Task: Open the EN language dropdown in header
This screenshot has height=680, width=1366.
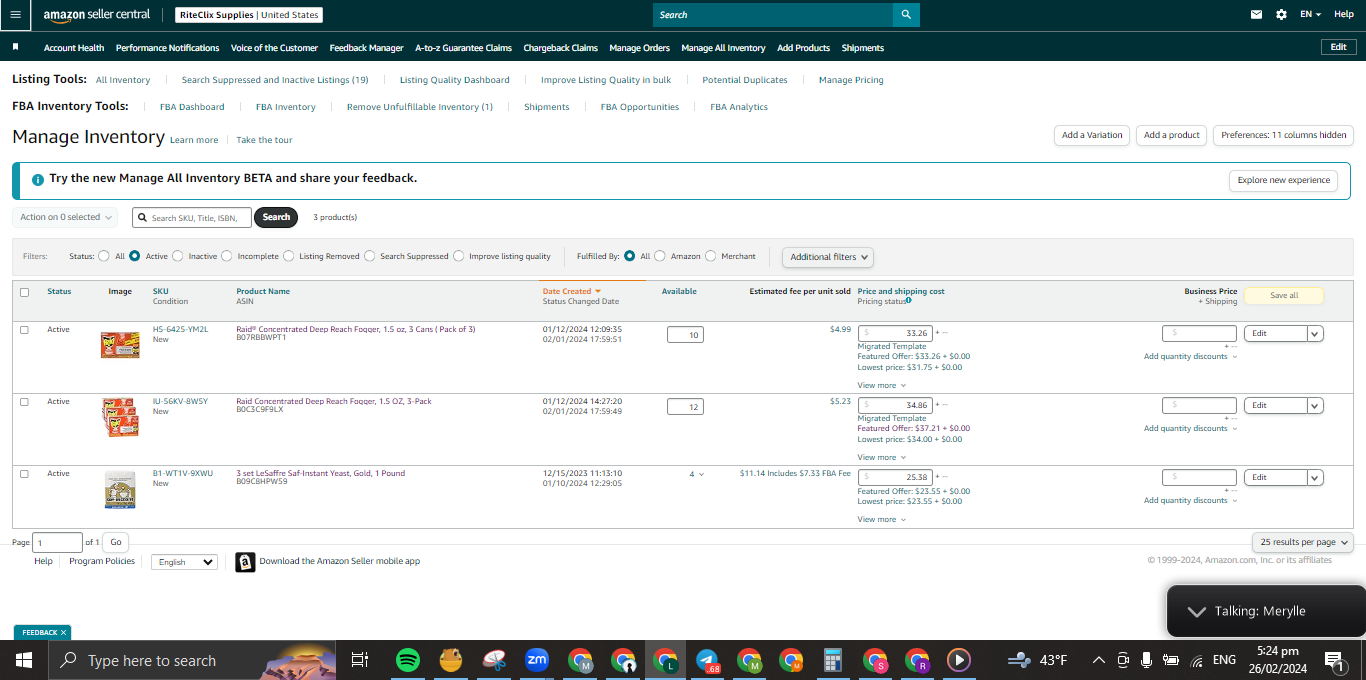Action: (1310, 15)
